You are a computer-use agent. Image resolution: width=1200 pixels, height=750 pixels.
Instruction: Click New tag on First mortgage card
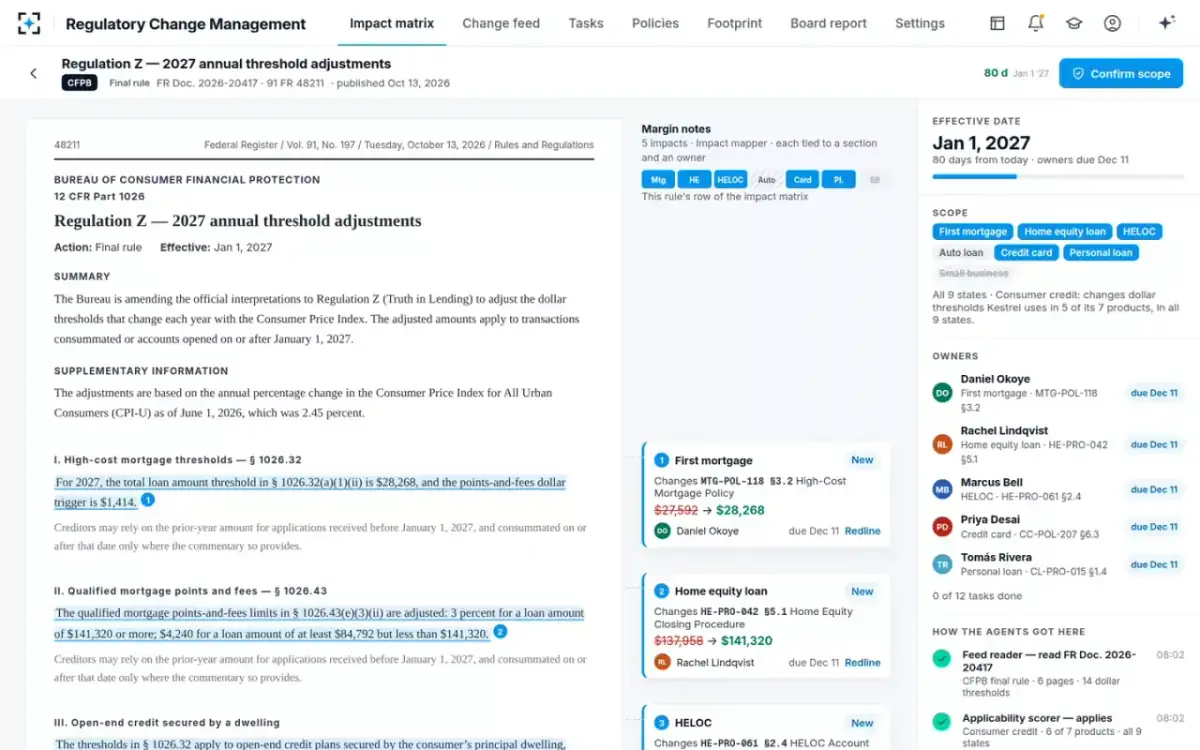click(862, 460)
